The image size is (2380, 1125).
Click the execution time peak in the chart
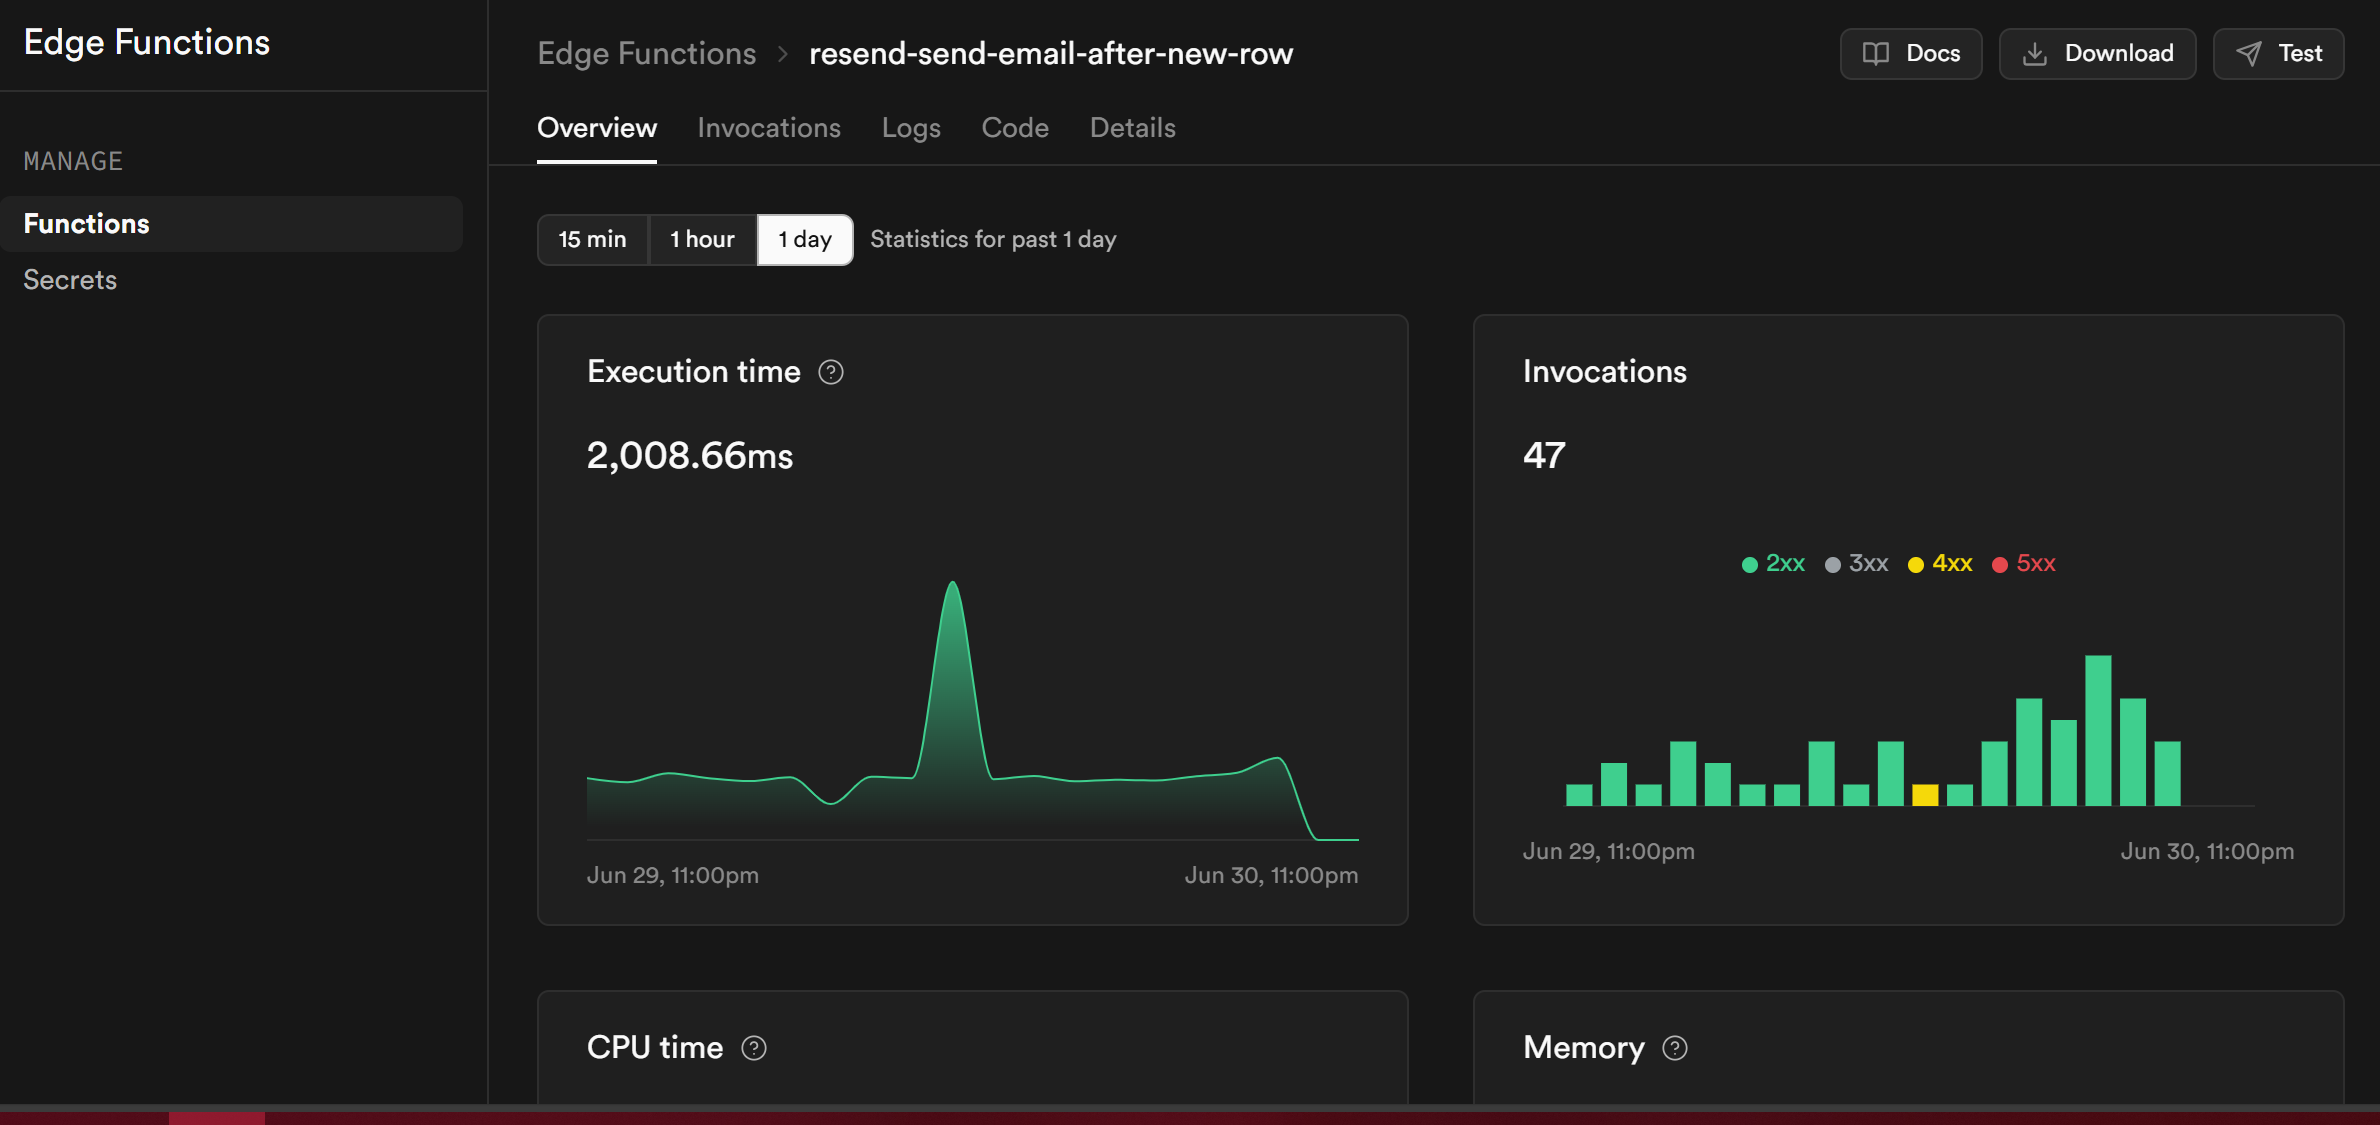[953, 585]
